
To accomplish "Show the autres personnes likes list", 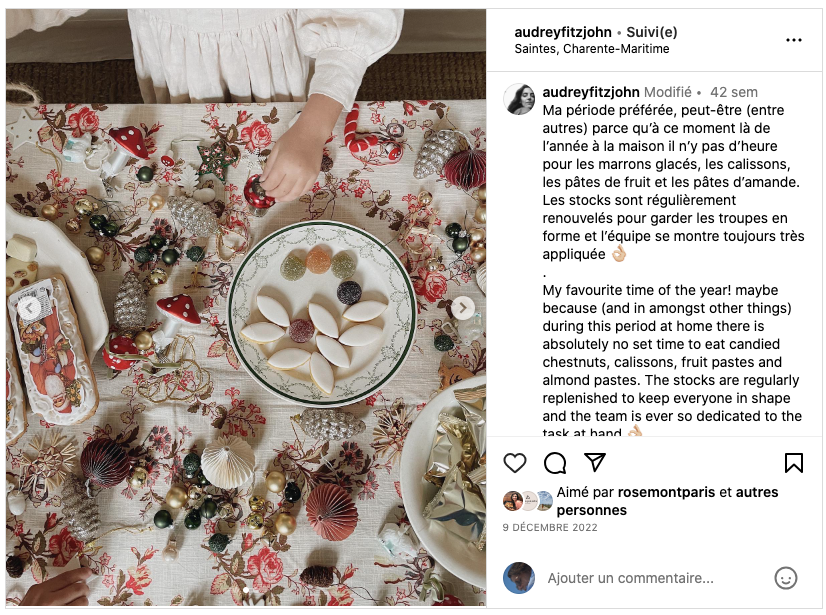I will pos(667,501).
